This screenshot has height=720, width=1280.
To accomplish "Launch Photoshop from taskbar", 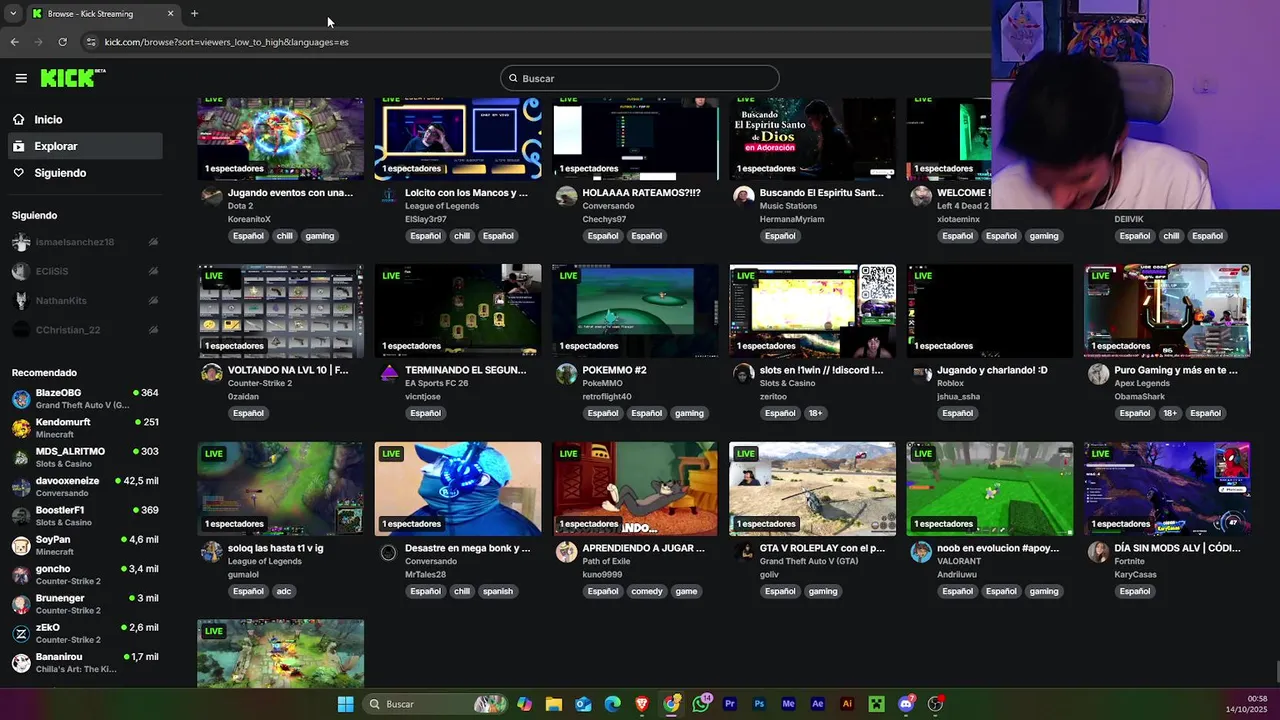I will [x=759, y=704].
